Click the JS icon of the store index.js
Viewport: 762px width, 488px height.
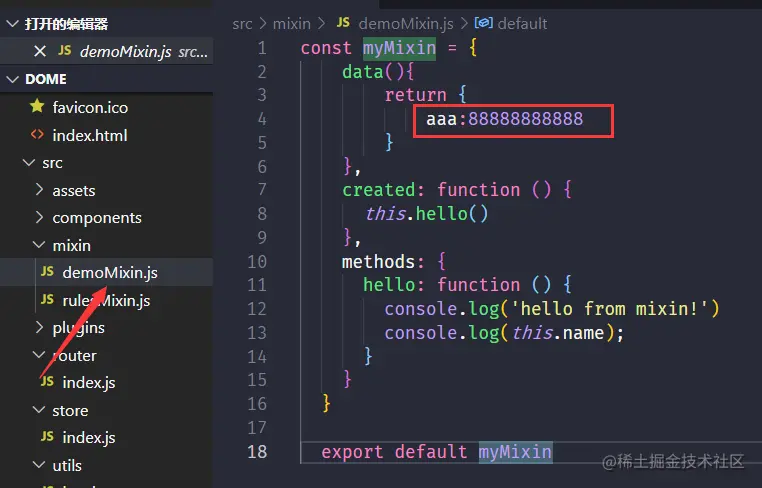(x=47, y=436)
